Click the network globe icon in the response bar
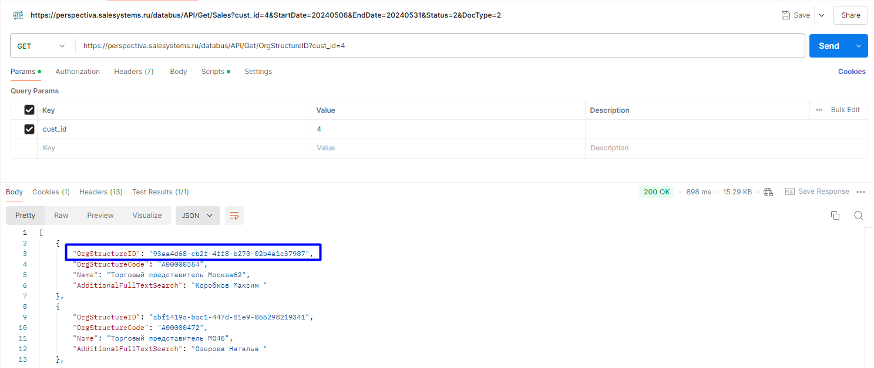Viewport: 874px width, 368px height. [769, 192]
